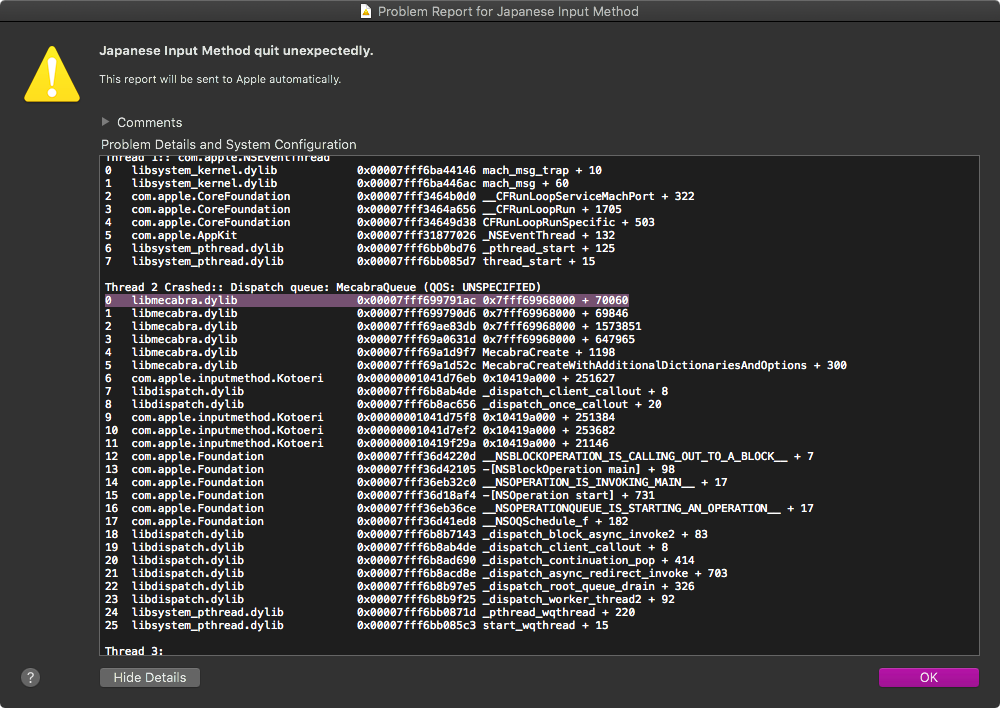This screenshot has height=708, width=1000.
Task: Click the document icon in title bar
Action: pos(367,11)
